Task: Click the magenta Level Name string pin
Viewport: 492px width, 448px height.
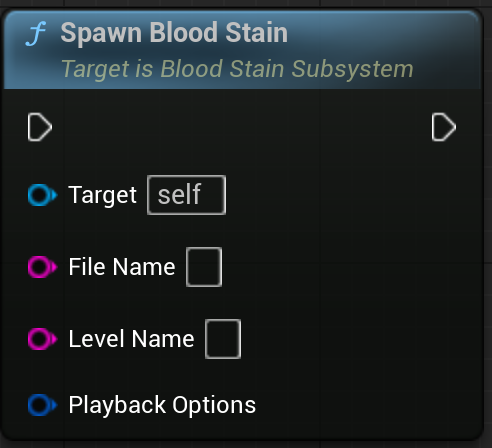Action: click(42, 339)
